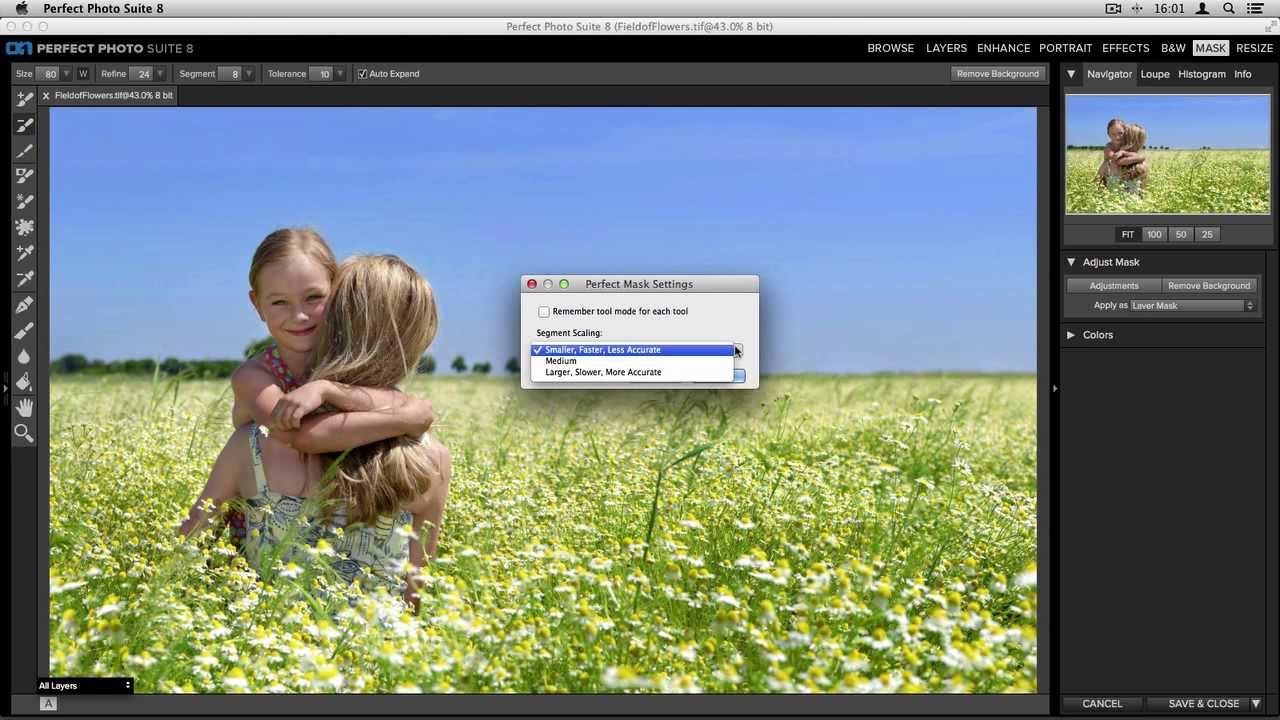Close the FieldofFlowers.tif document tab

(45, 96)
